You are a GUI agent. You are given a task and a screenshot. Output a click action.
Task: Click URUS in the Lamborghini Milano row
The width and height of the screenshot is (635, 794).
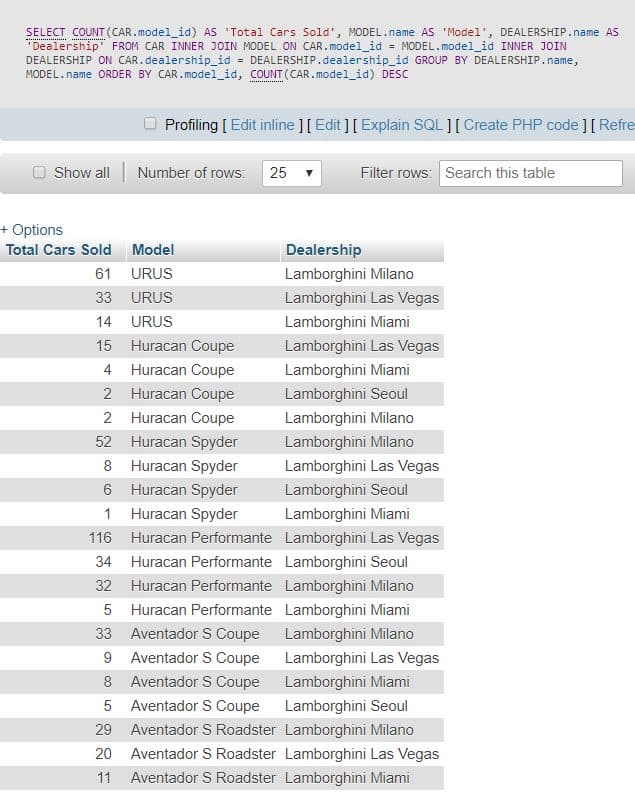pyautogui.click(x=151, y=274)
